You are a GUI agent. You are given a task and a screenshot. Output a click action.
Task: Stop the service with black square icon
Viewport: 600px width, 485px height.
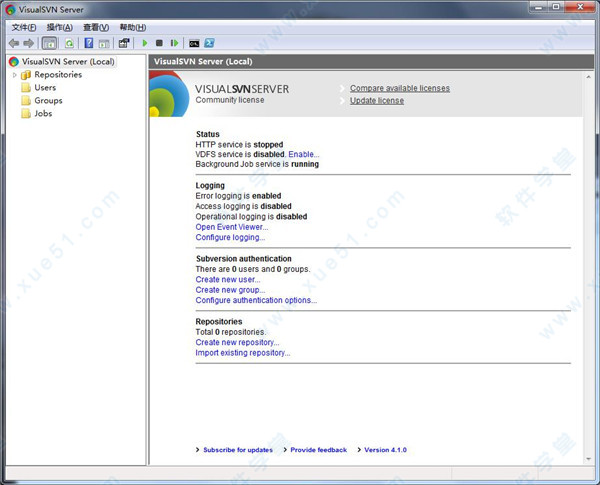pyautogui.click(x=159, y=43)
